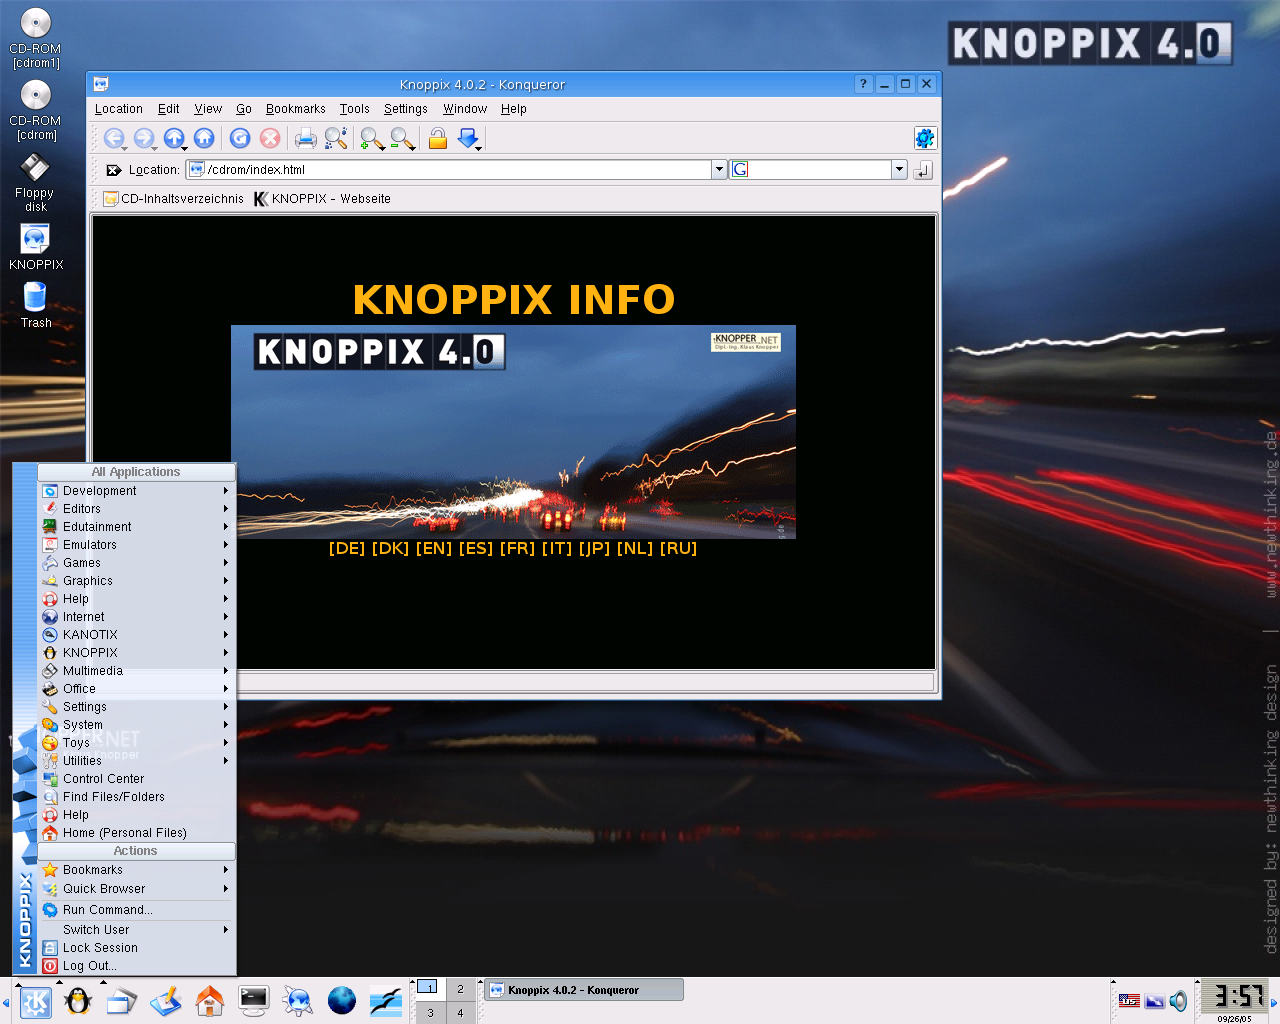Image resolution: width=1280 pixels, height=1024 pixels.
Task: Expand the Office submenu
Action: coord(136,689)
